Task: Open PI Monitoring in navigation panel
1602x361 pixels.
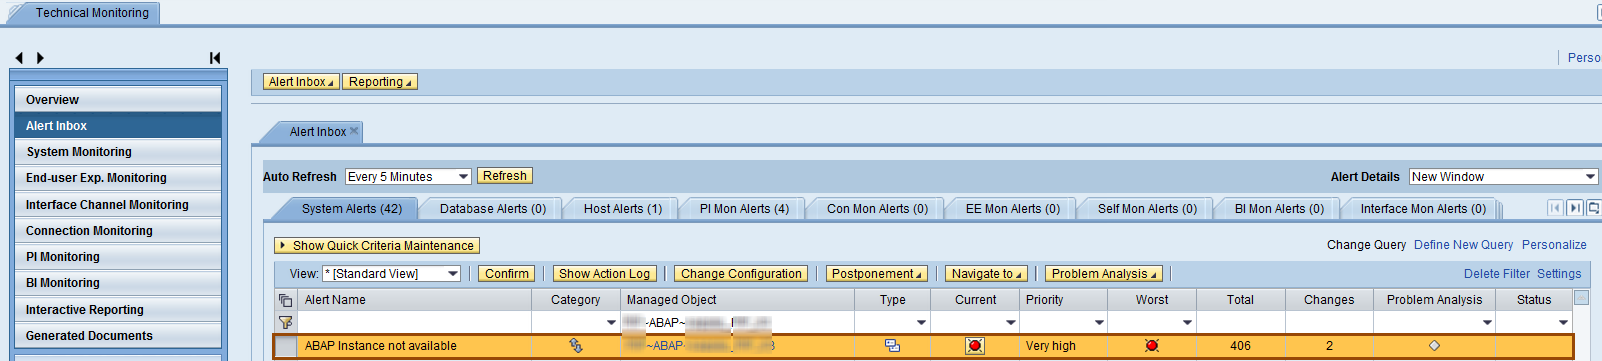Action: [x=118, y=257]
